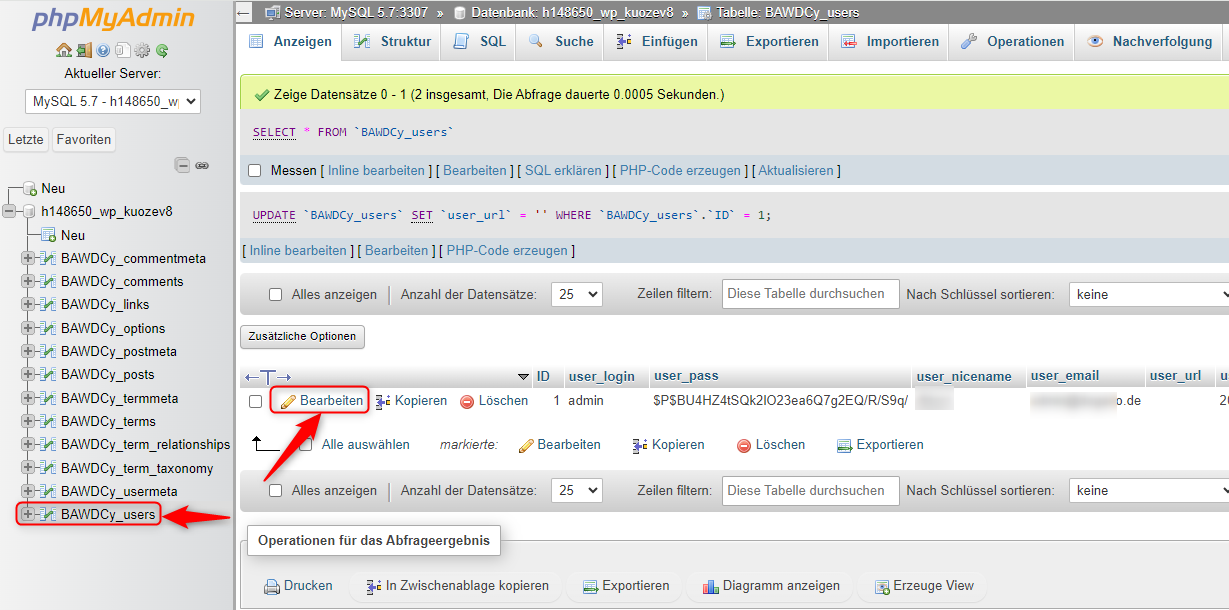The image size is (1229, 610).
Task: Toggle the Messen profiling checkbox
Action: 255,171
